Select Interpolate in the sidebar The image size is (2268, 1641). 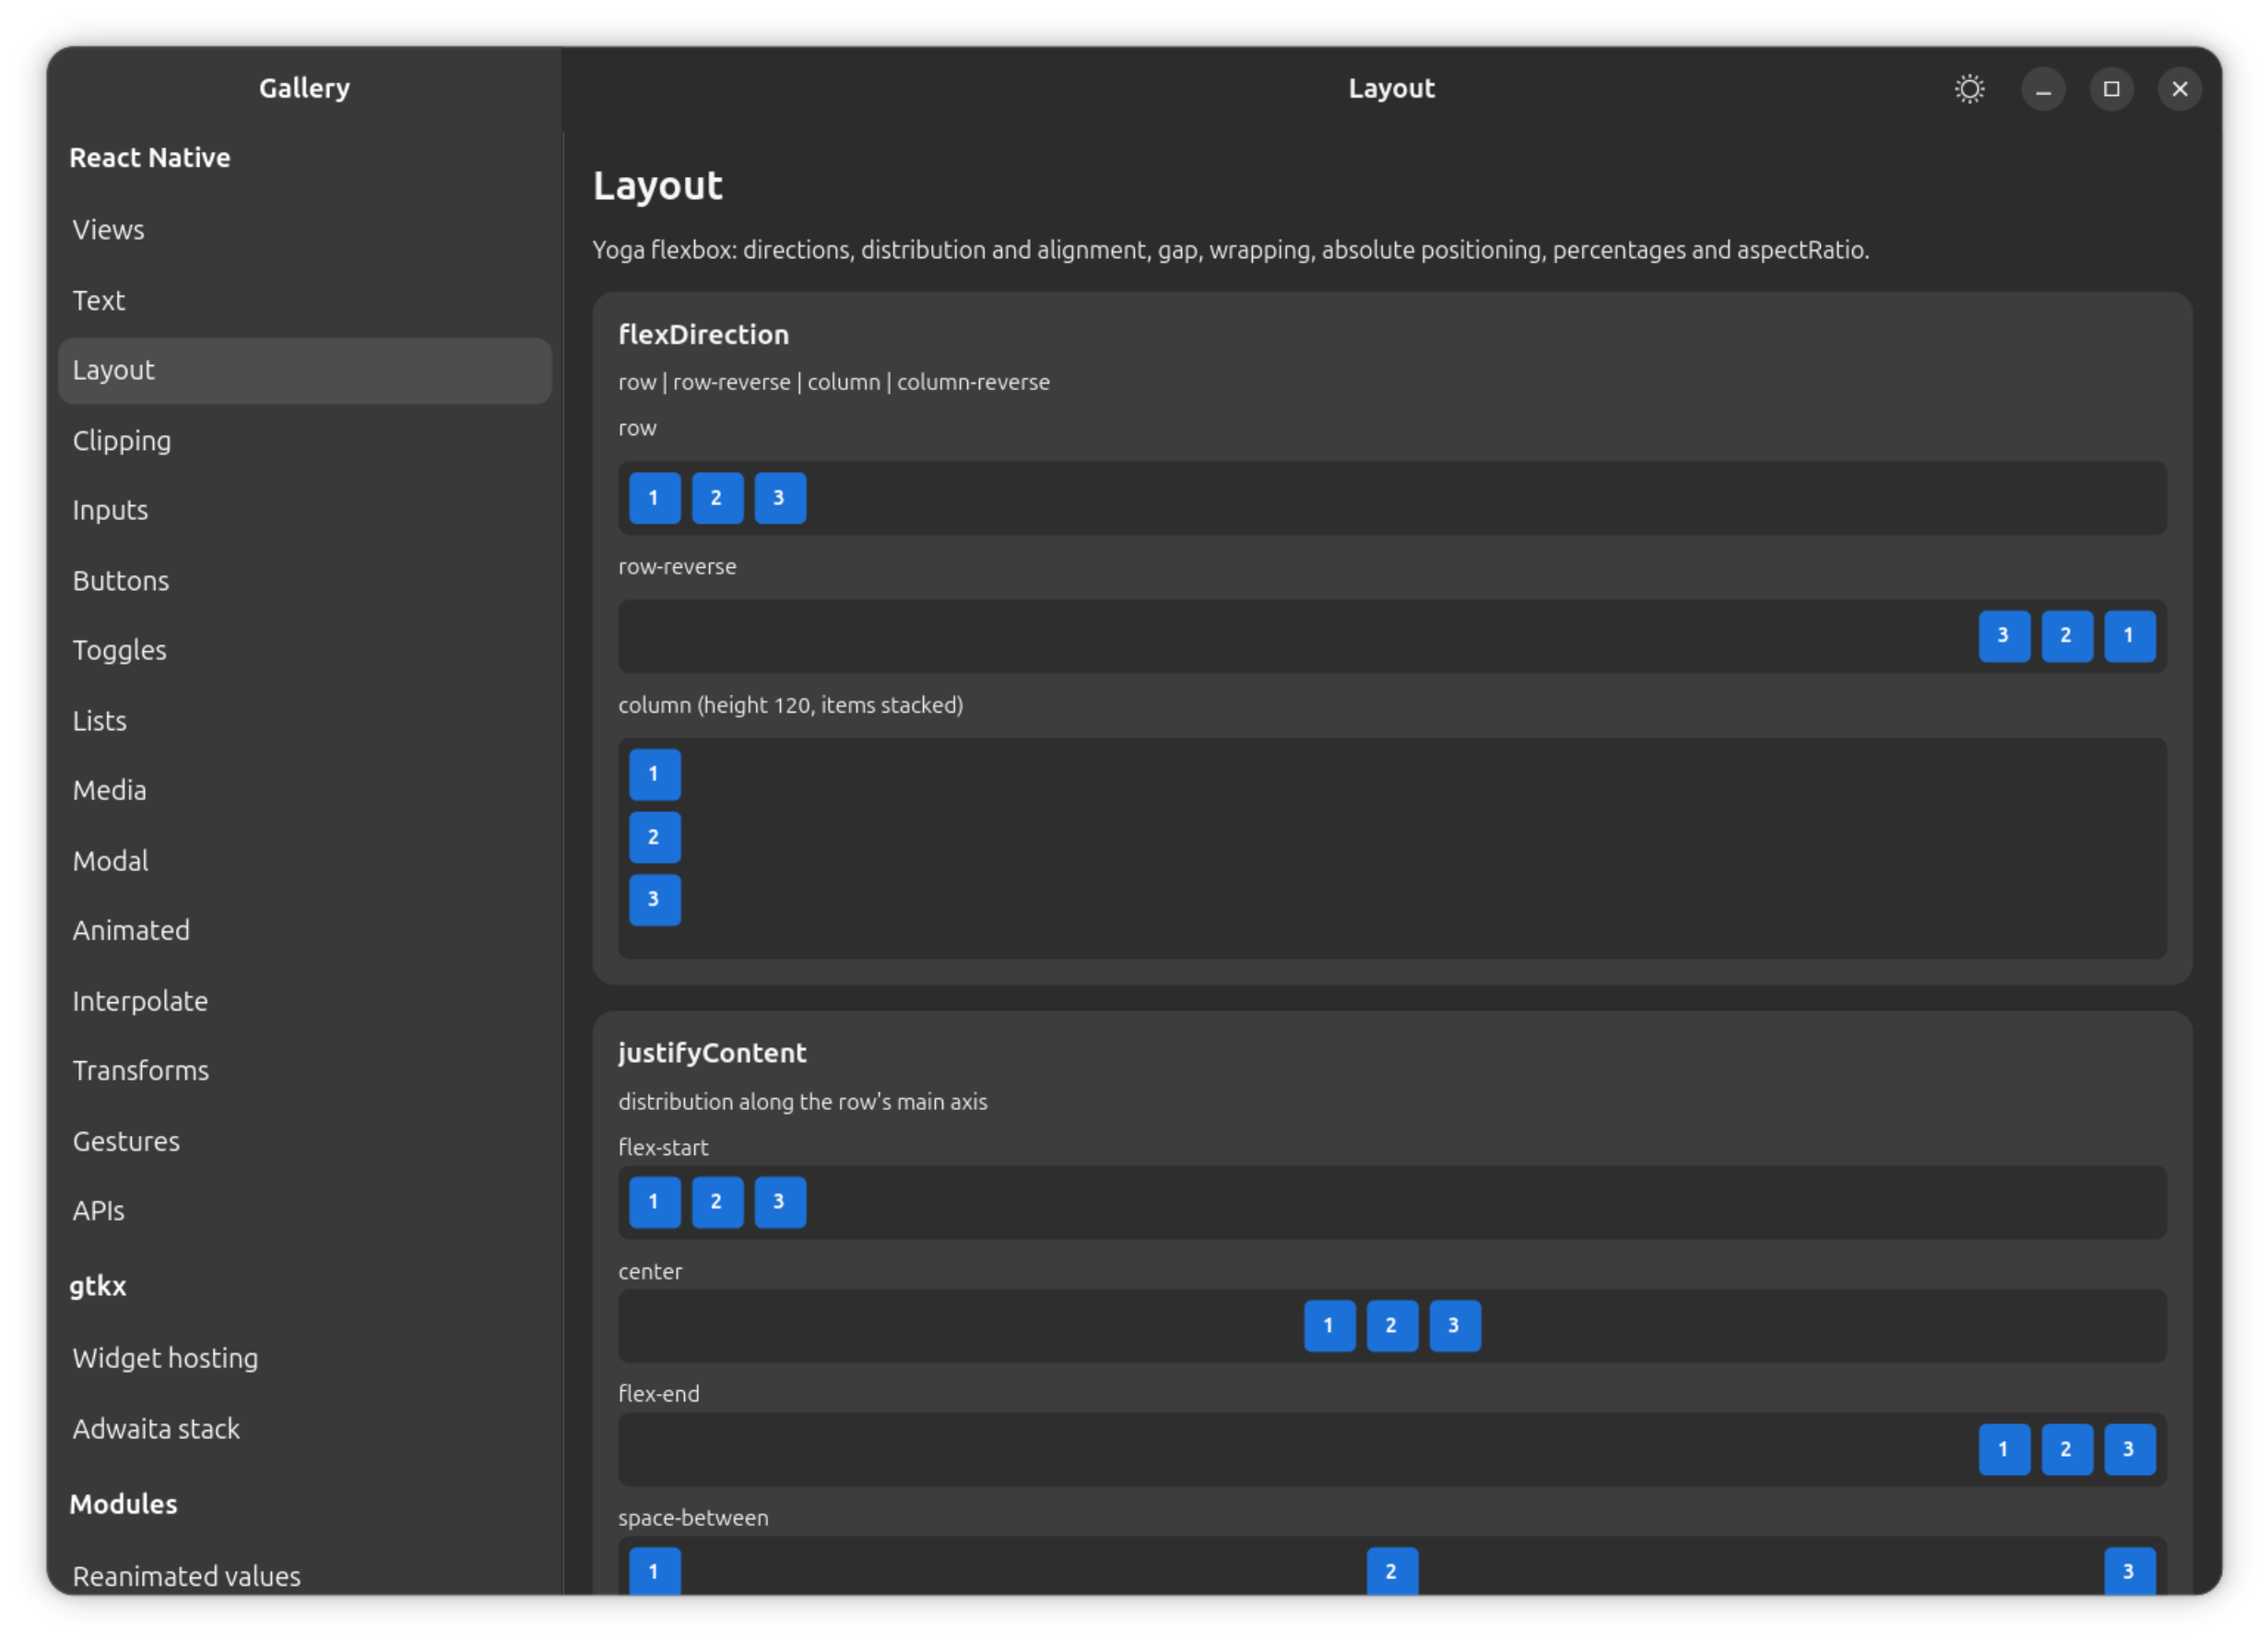pyautogui.click(x=305, y=1000)
